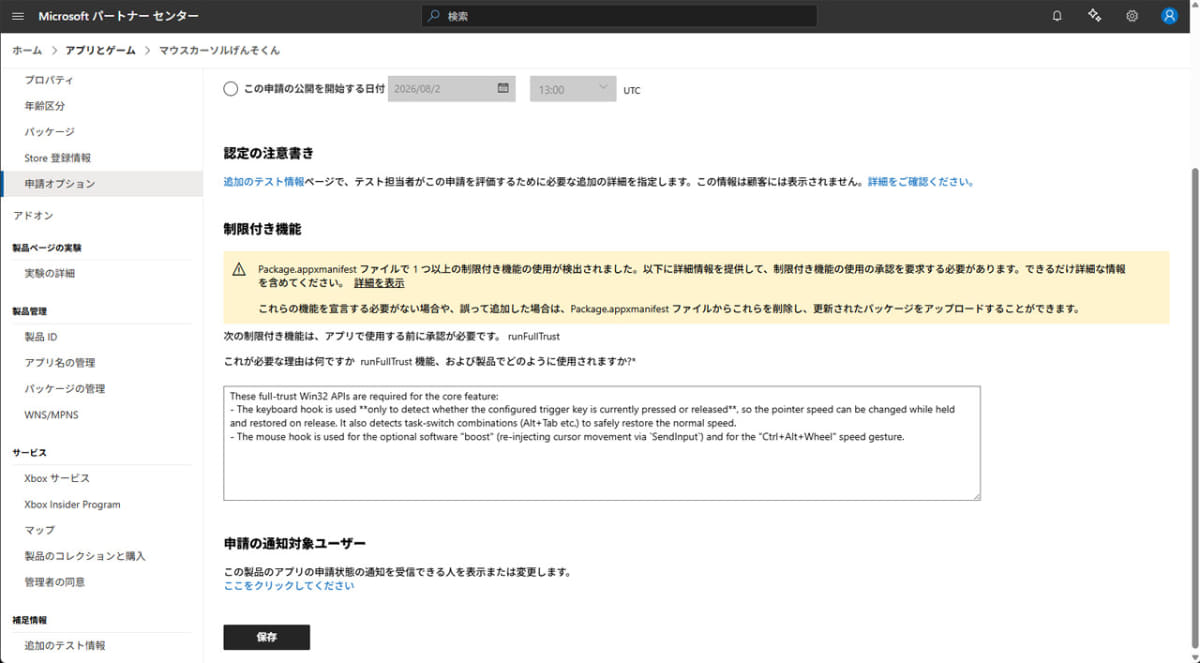Viewport: 1200px width, 663px height.
Task: Click the runFullTrust justification text area
Action: pos(602,443)
